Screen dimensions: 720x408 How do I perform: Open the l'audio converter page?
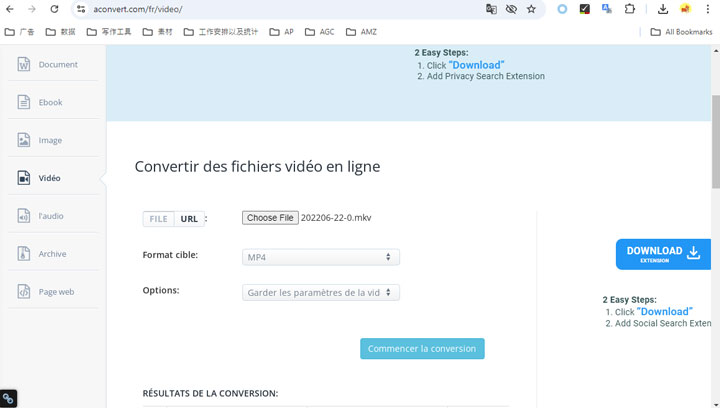pos(51,216)
